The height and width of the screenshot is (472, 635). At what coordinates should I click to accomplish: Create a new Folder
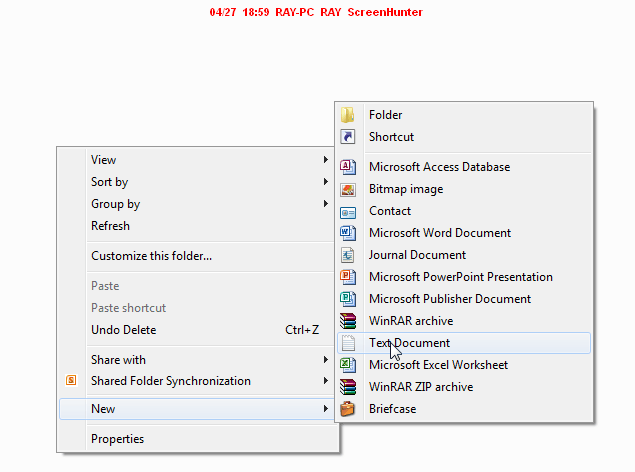pyautogui.click(x=464, y=115)
